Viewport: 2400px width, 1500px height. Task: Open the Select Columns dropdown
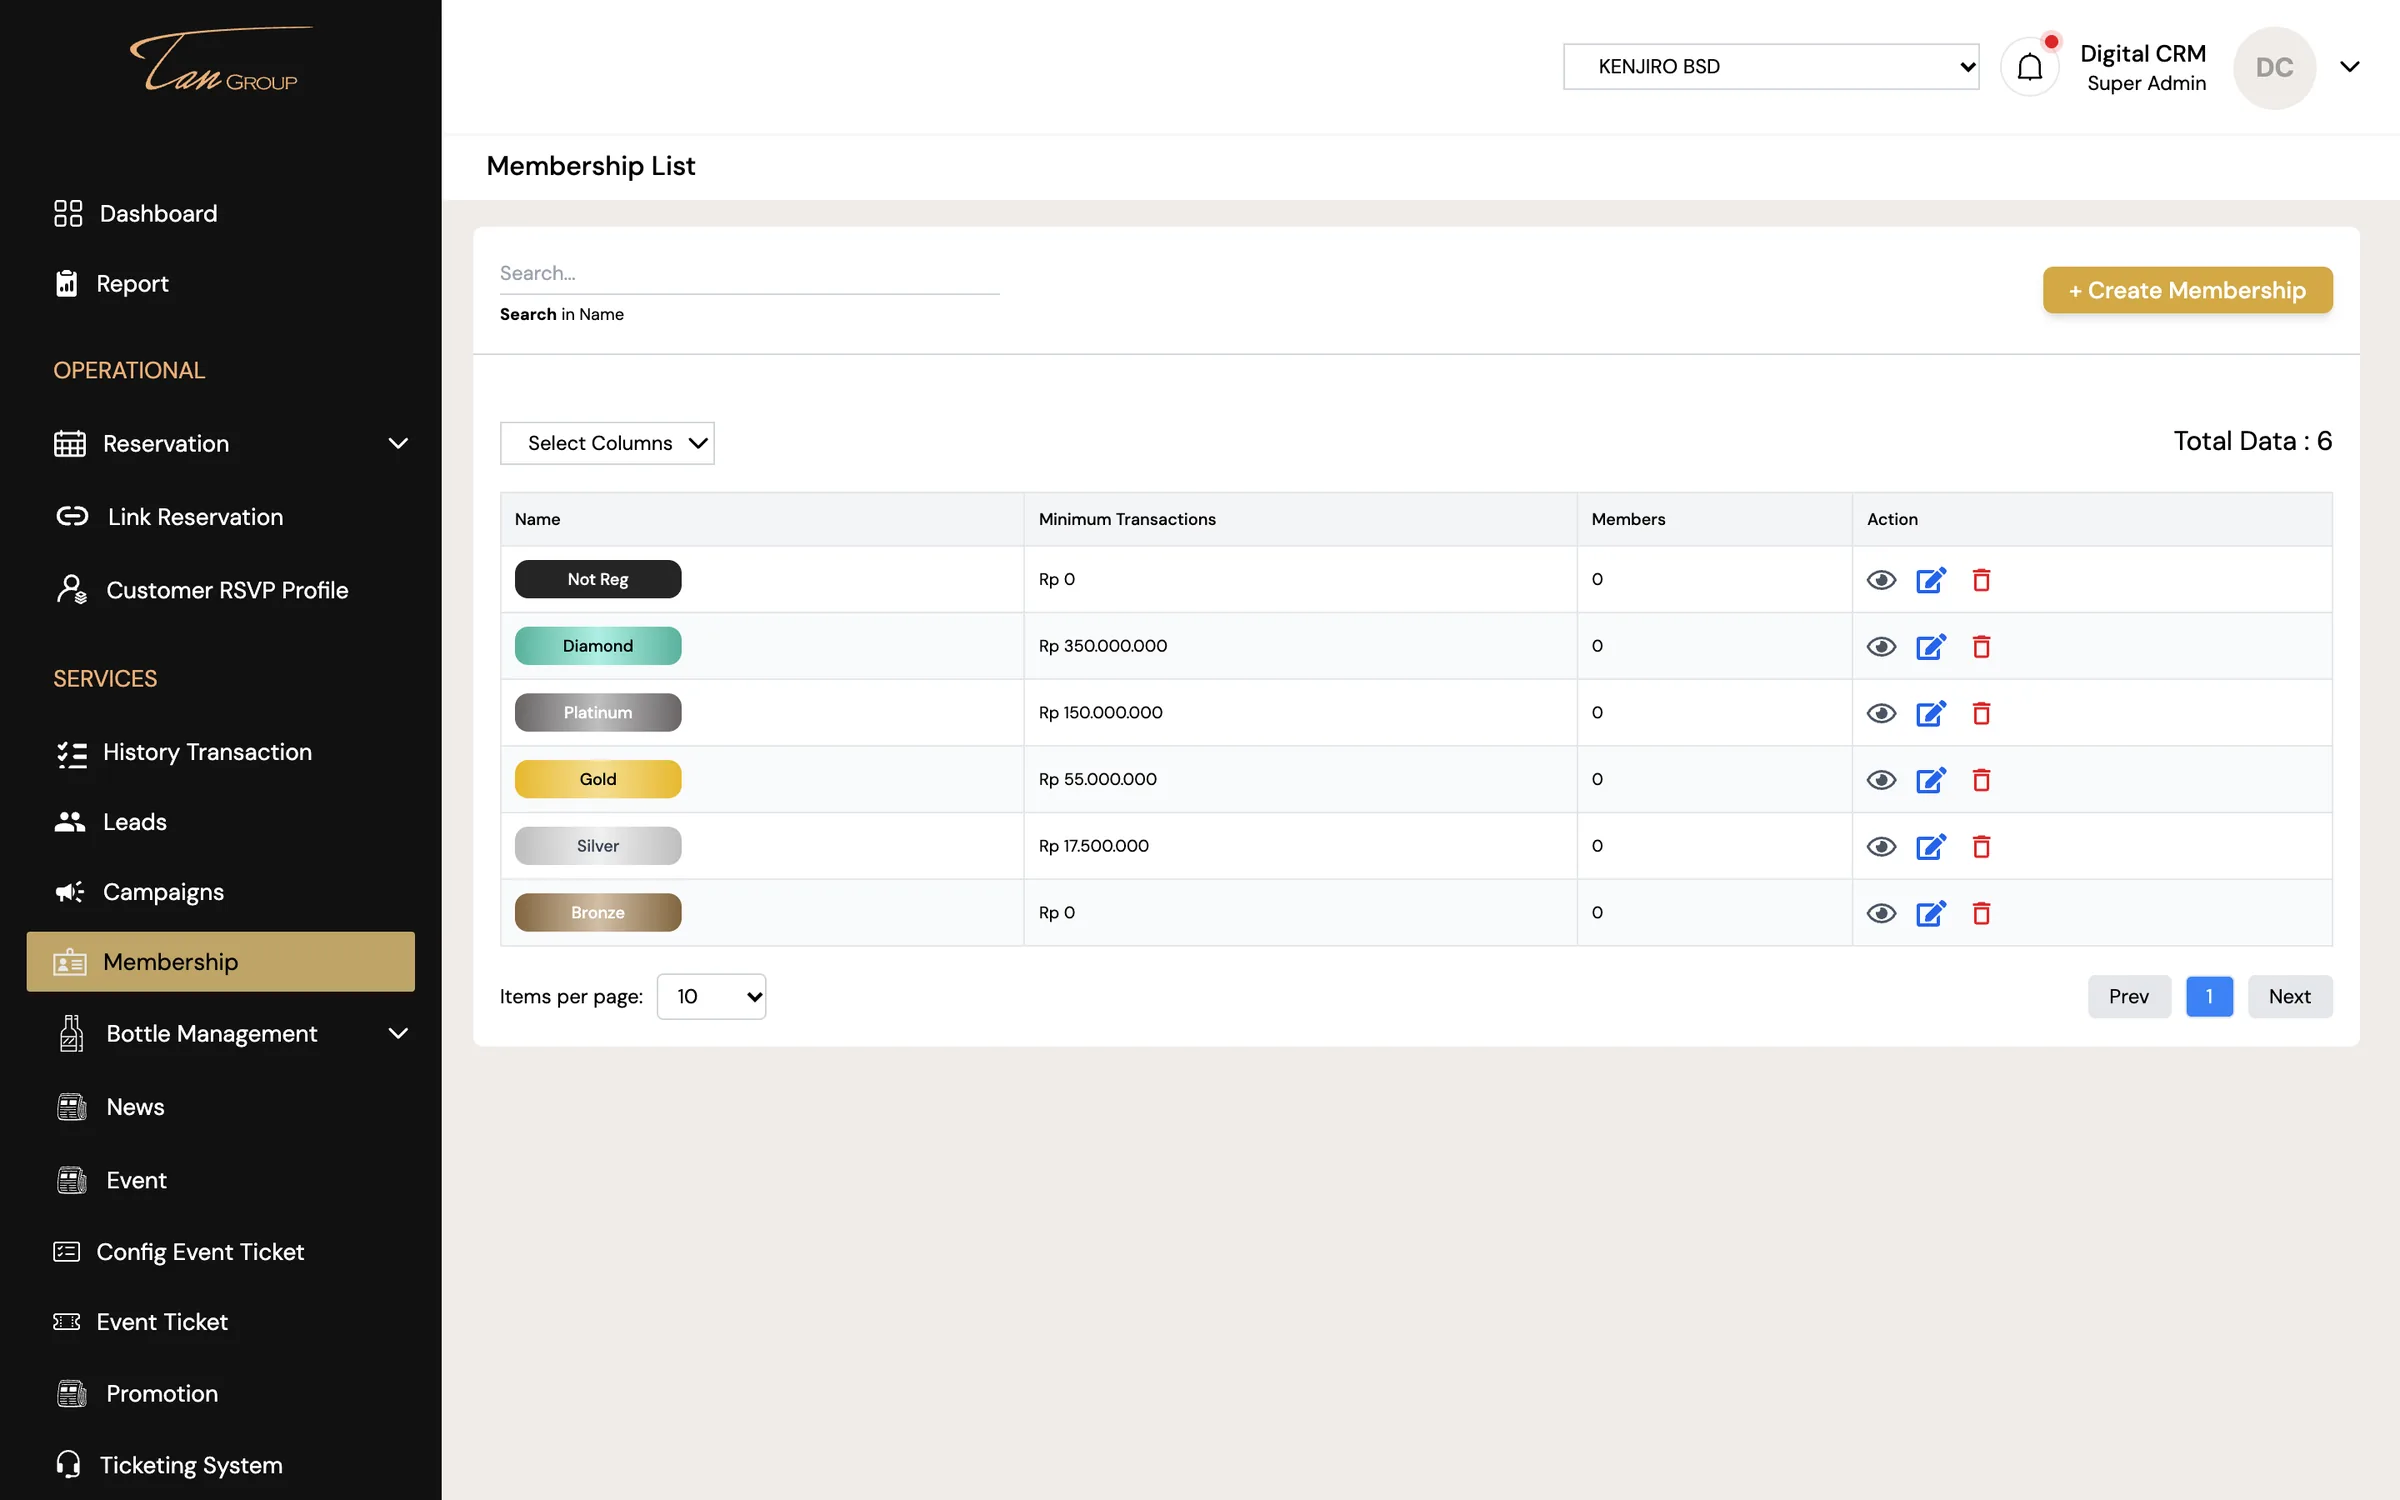coord(607,443)
